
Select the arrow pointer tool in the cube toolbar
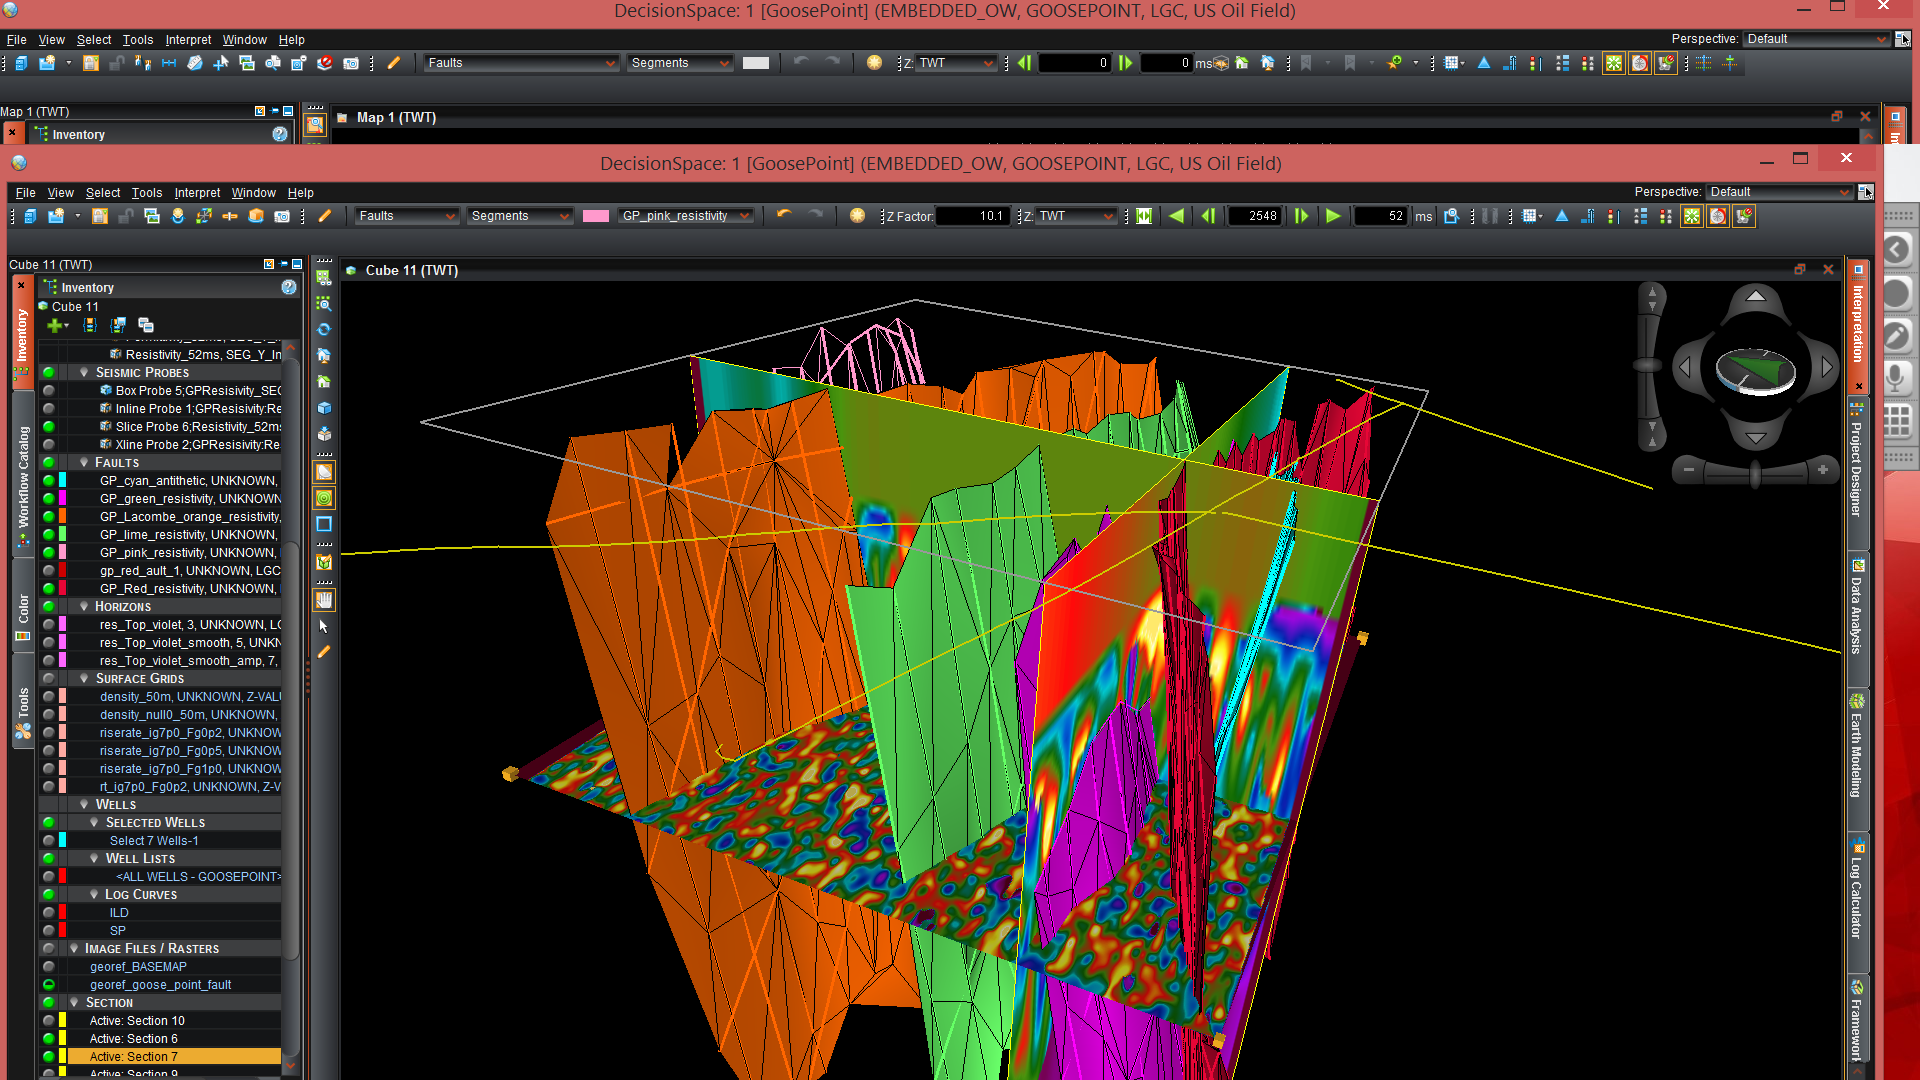click(323, 626)
